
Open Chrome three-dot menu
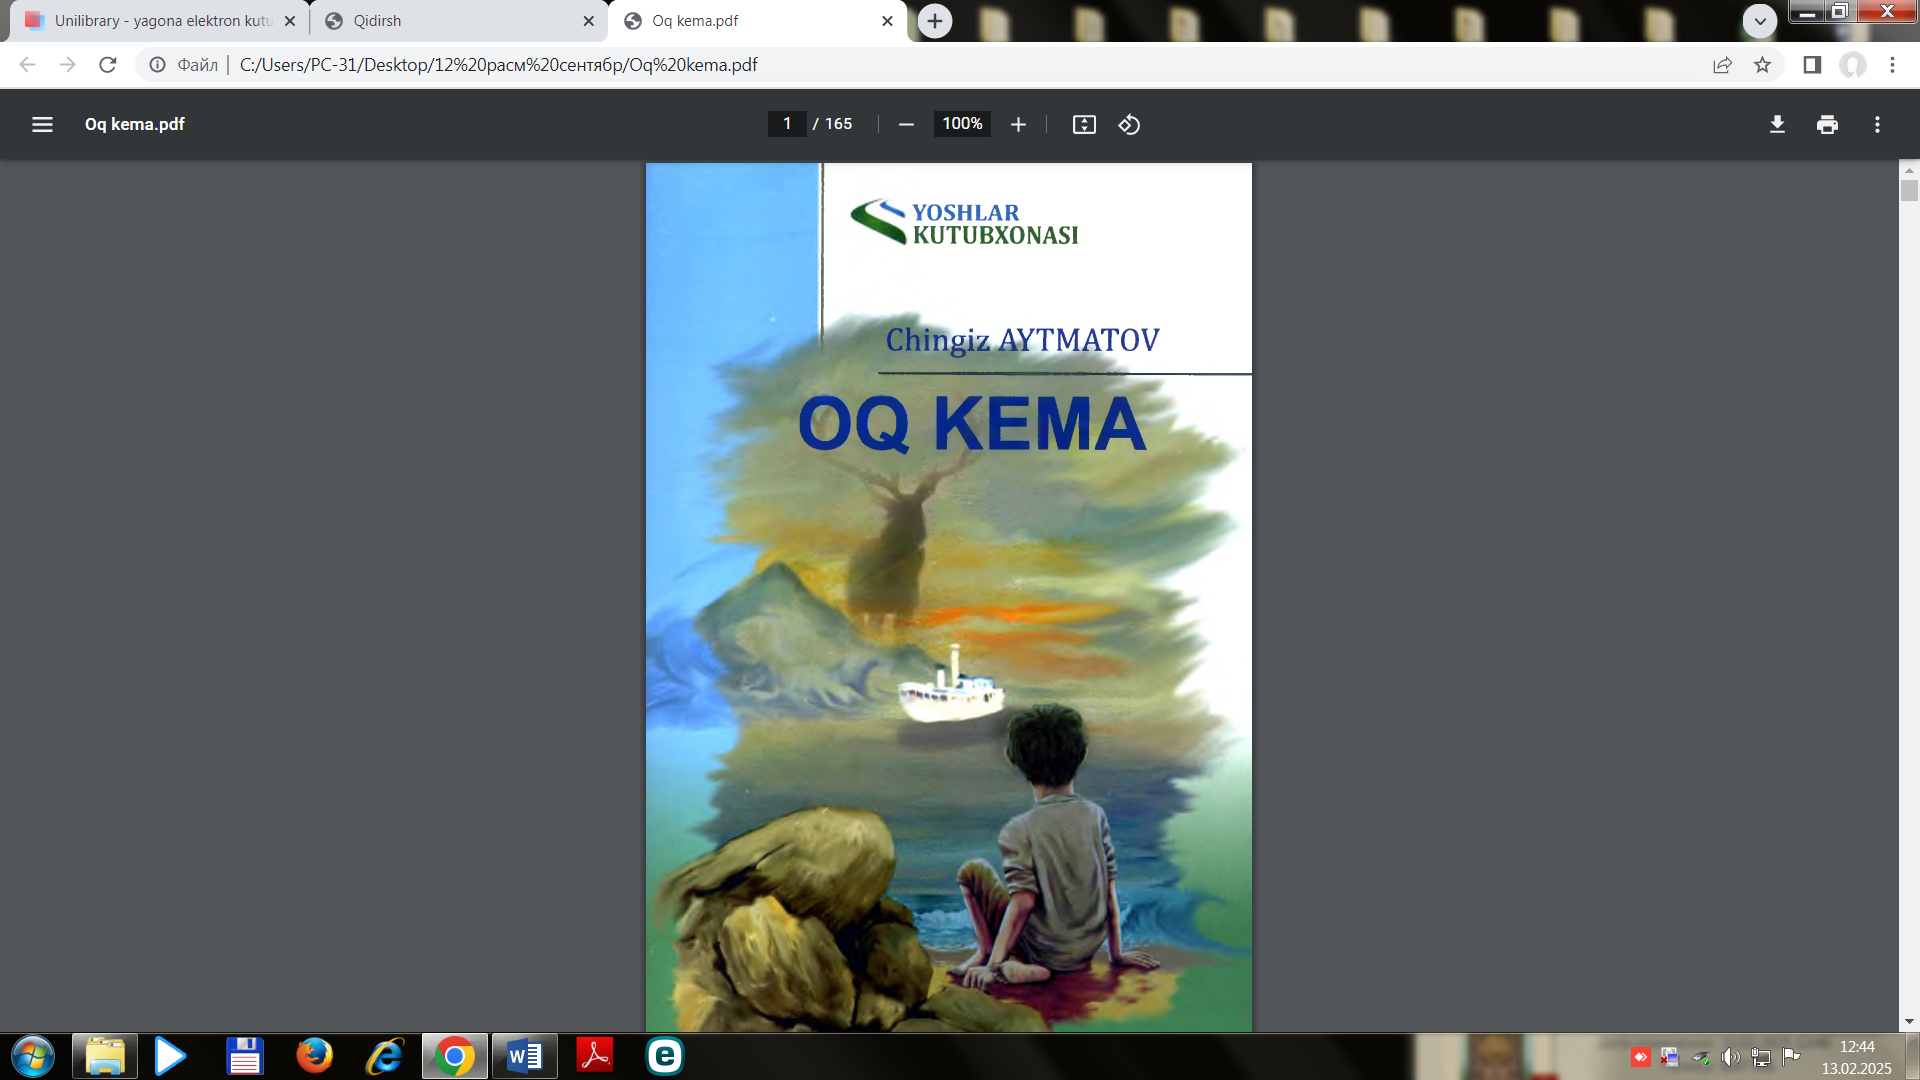[x=1892, y=65]
